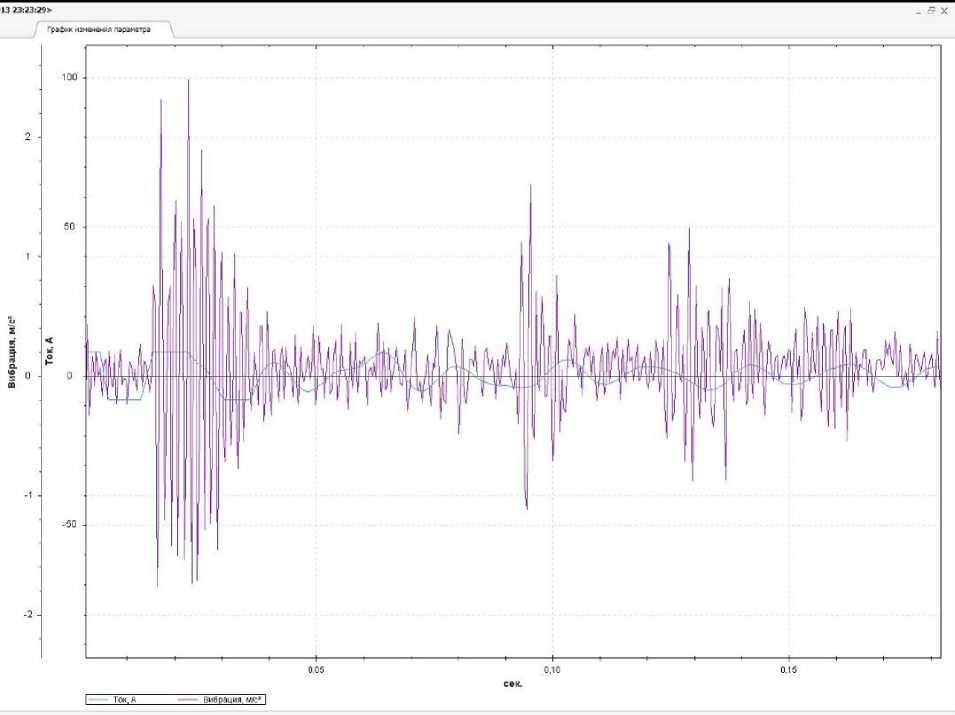Restore the inner chart window
The height and width of the screenshot is (715, 955).
[931, 10]
